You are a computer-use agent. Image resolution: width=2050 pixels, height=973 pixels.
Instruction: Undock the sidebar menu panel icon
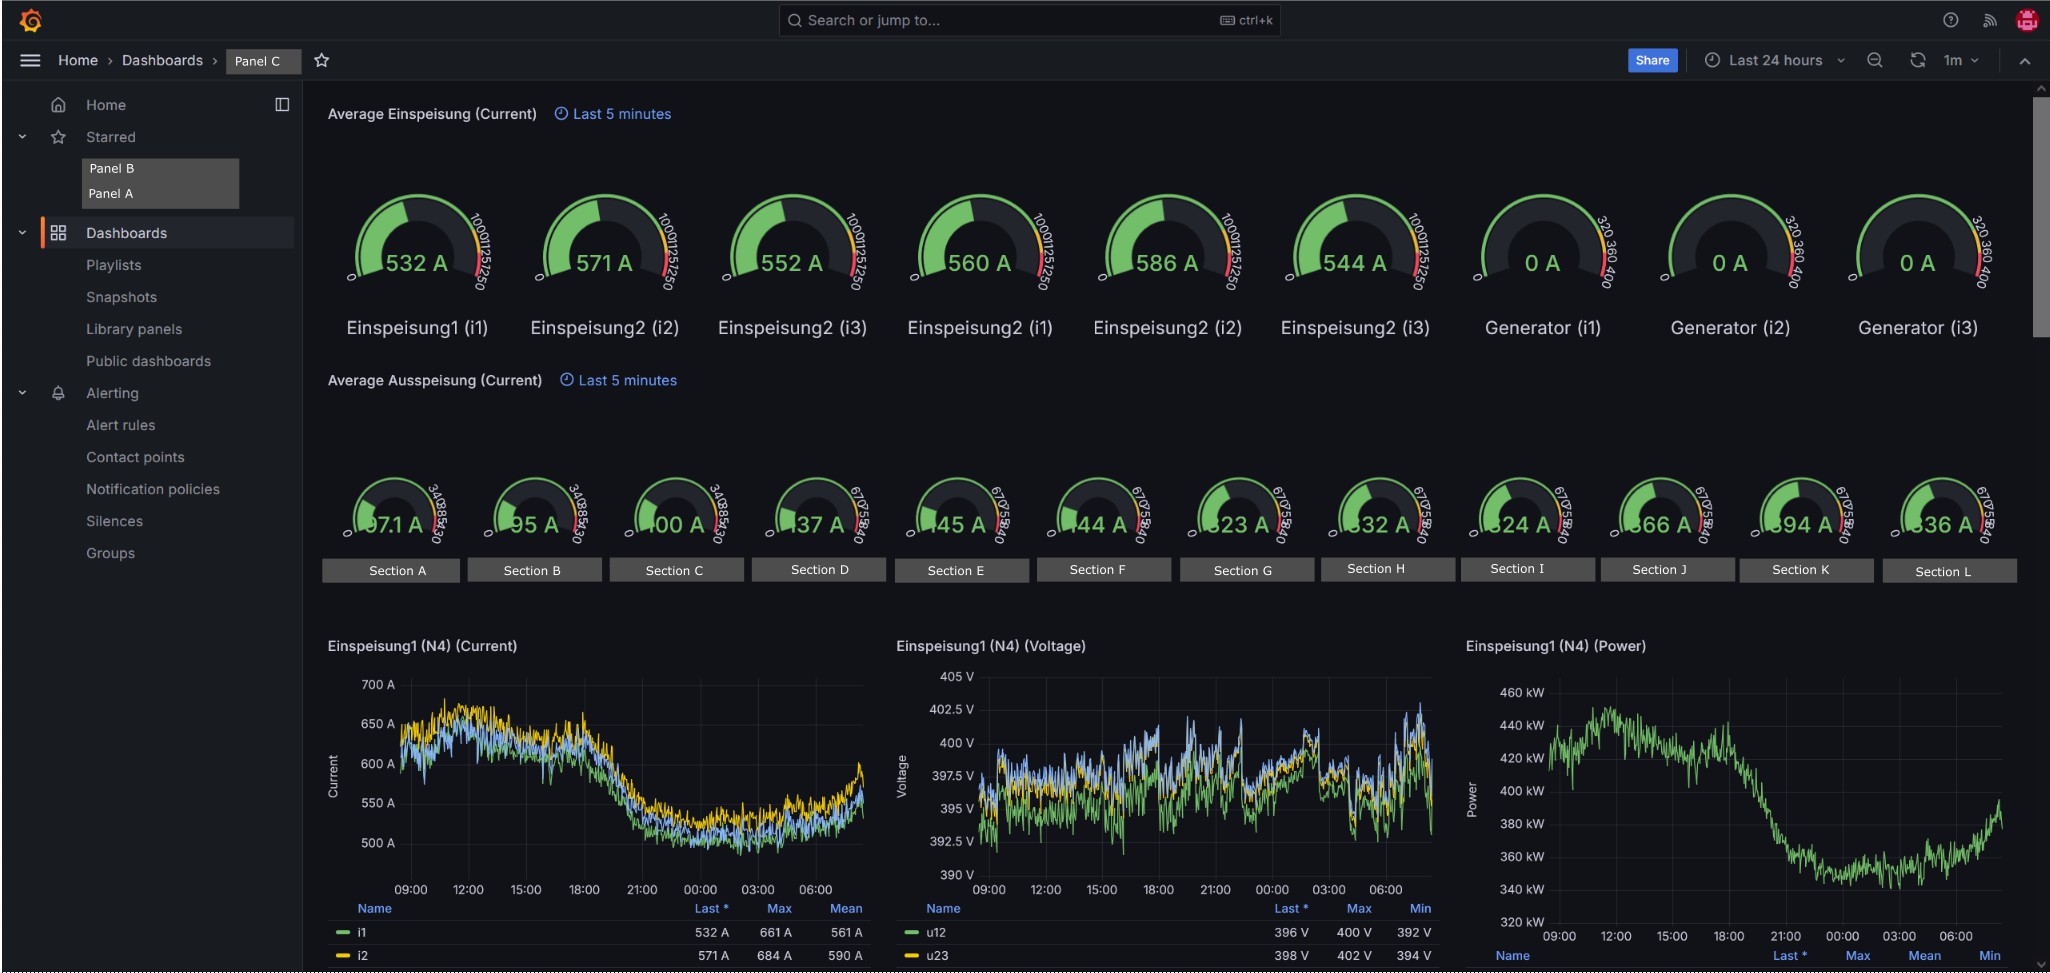point(282,105)
